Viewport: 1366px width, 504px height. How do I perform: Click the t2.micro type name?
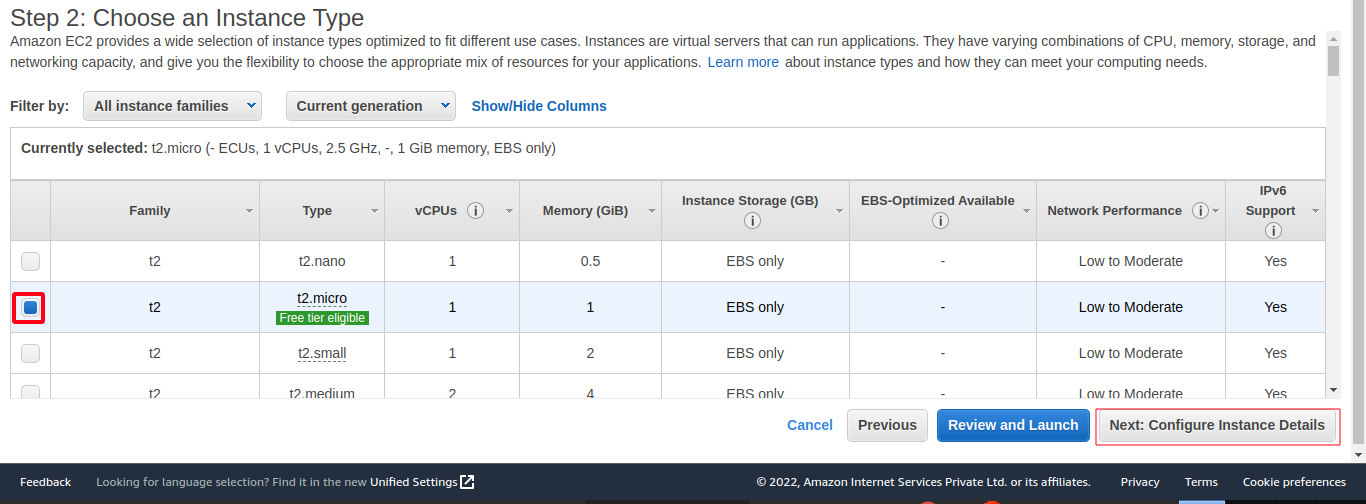pyautogui.click(x=322, y=298)
